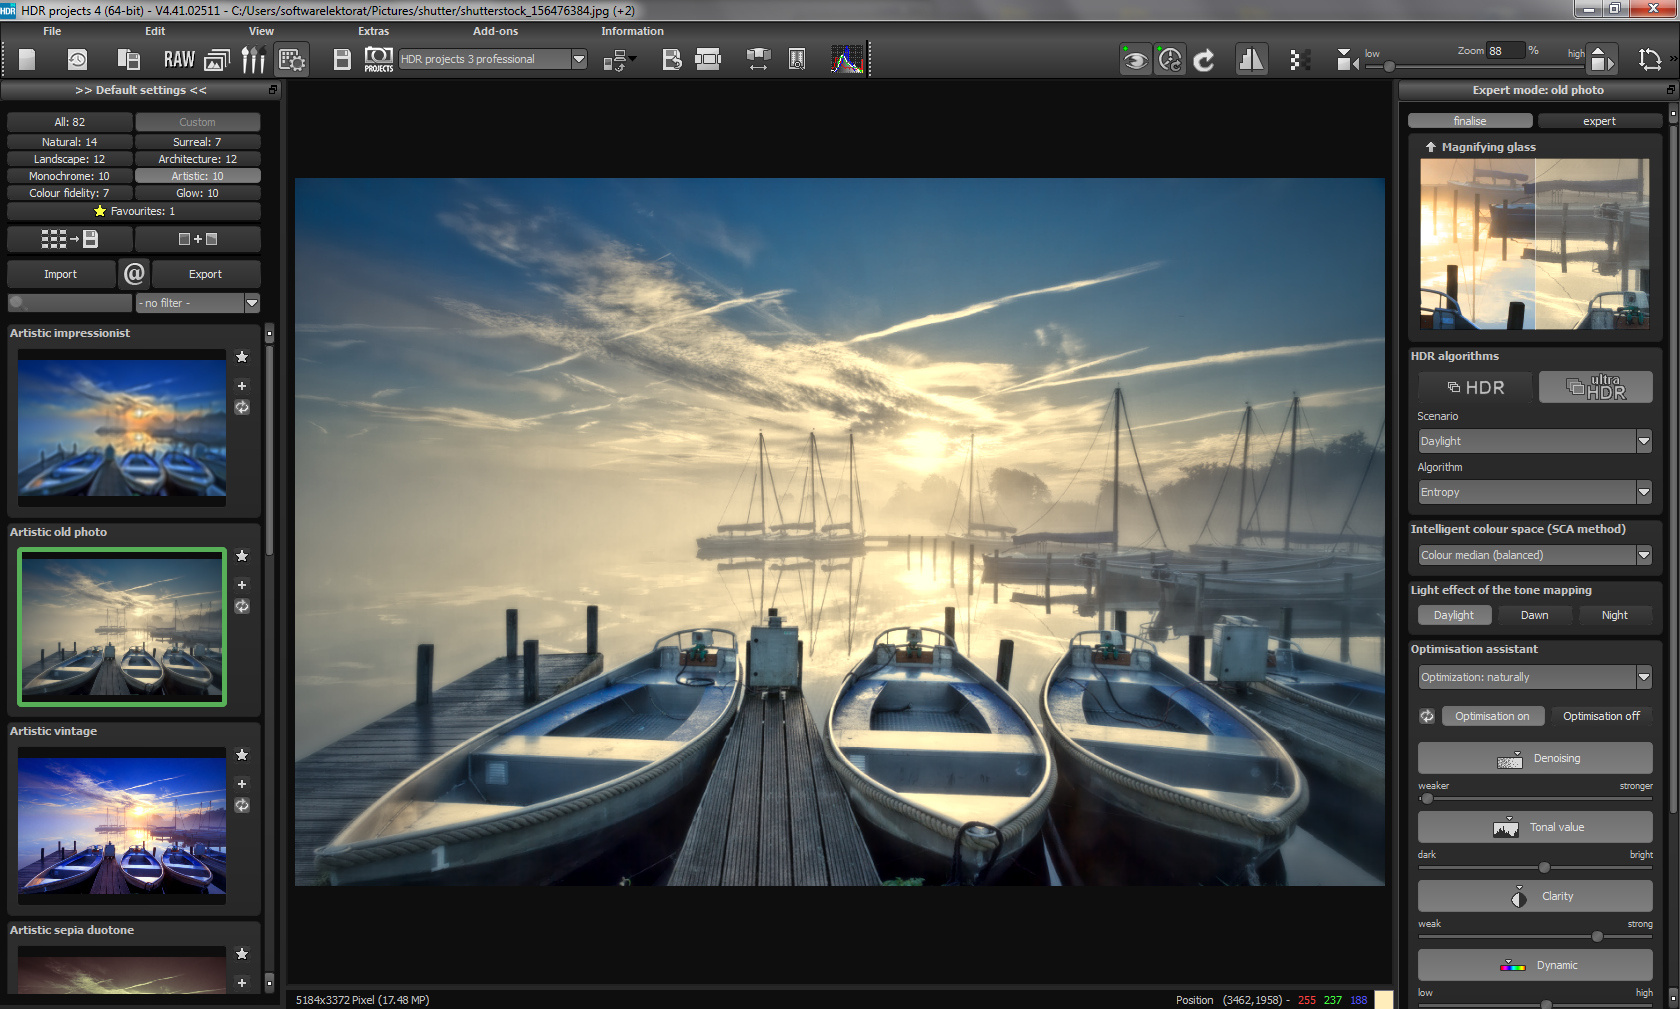The width and height of the screenshot is (1680, 1009).
Task: Select the HDR algorithm mode
Action: (1476, 387)
